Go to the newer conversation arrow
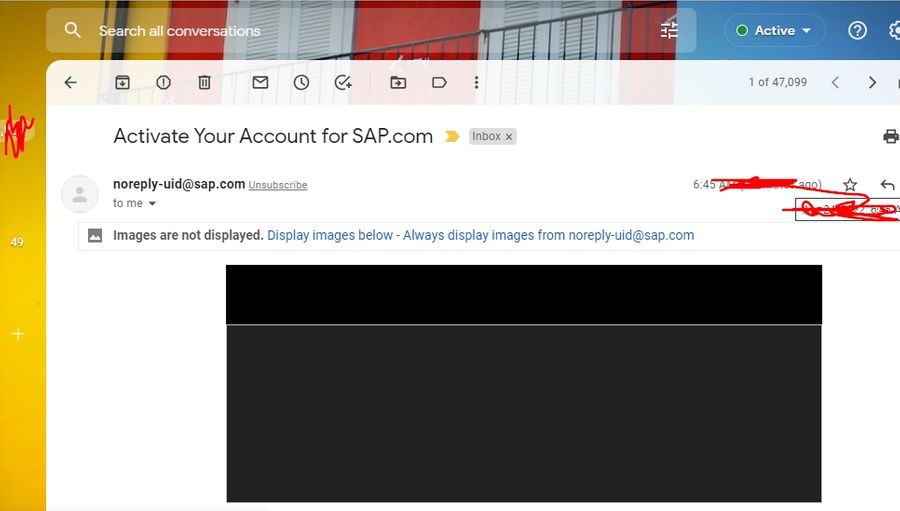This screenshot has width=900, height=511. point(836,83)
